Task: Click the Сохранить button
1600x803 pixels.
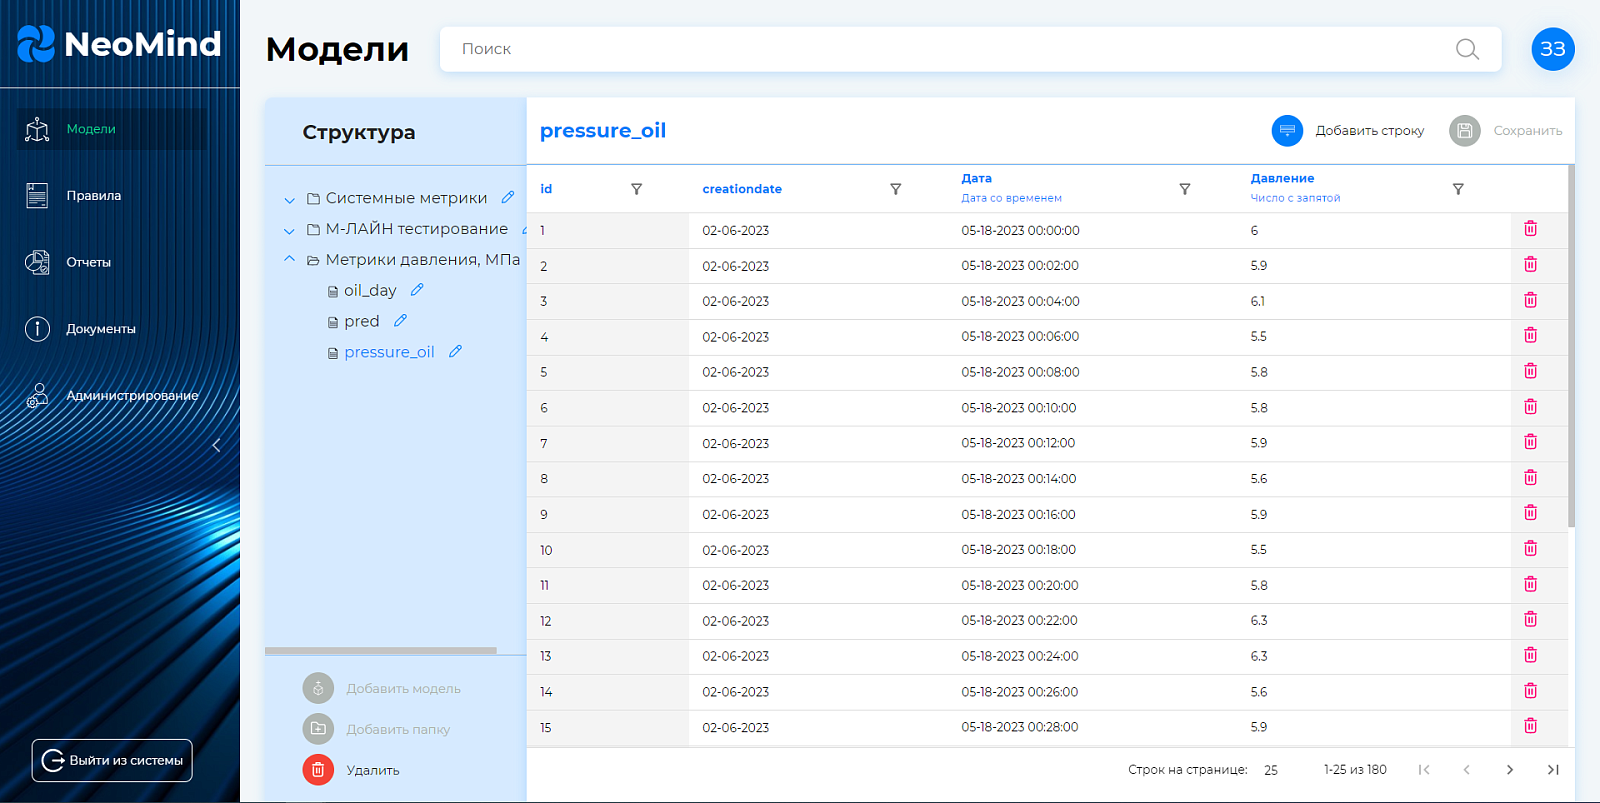Action: click(x=1506, y=131)
